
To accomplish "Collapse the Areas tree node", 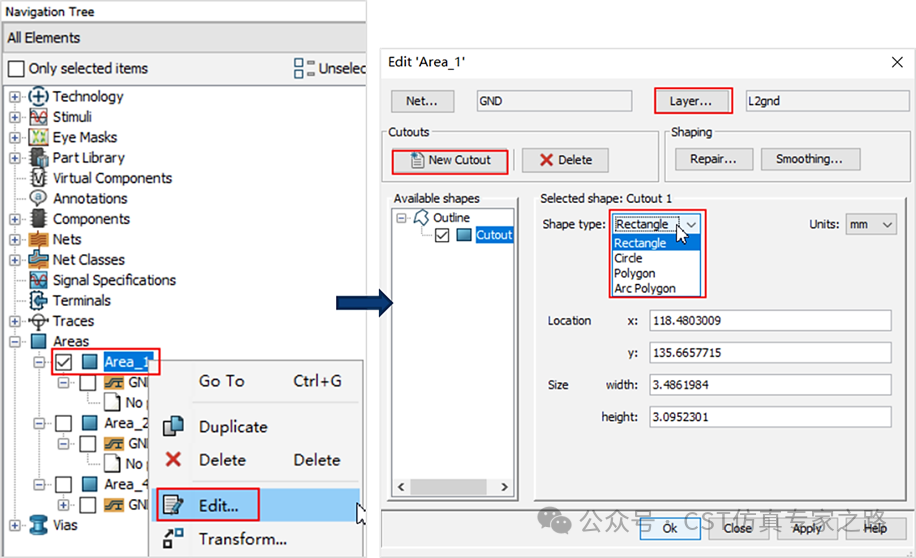I will [x=15, y=342].
